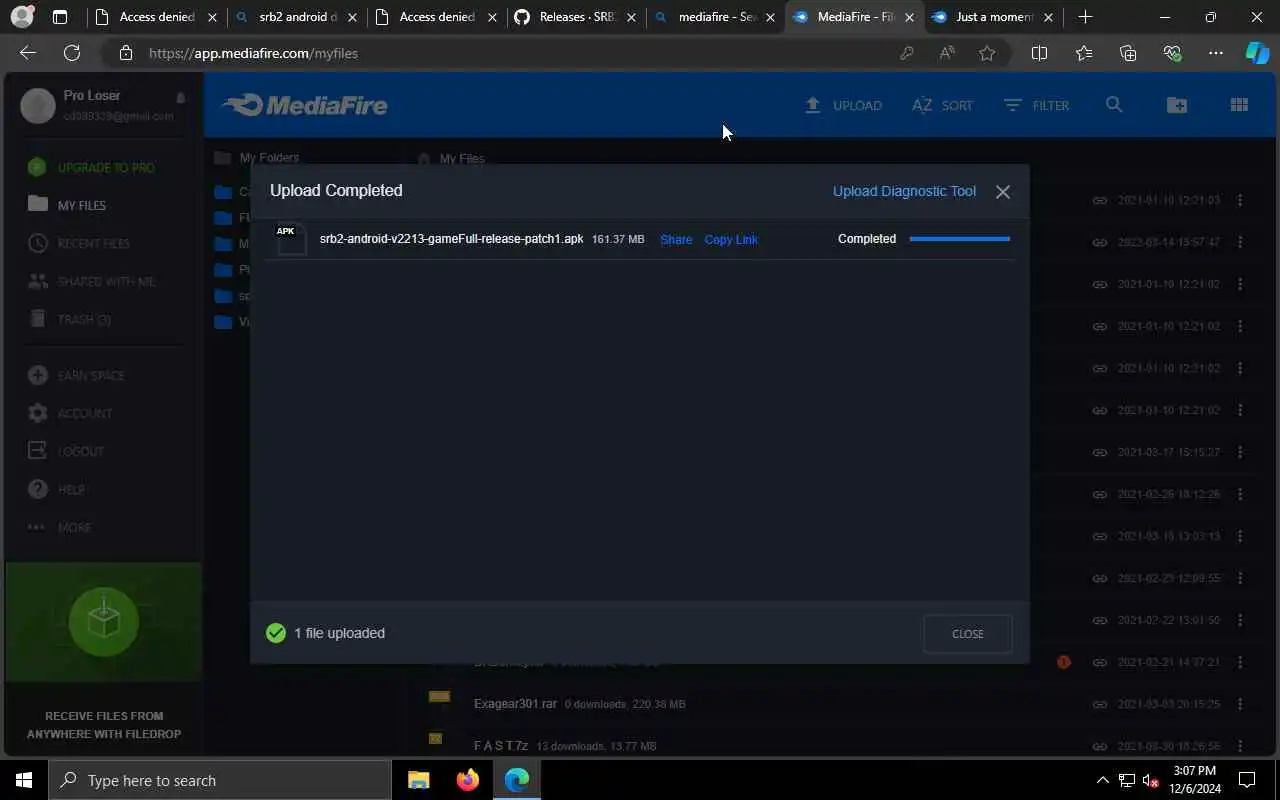Viewport: 1280px width, 800px height.
Task: Click the Share link for the uploaded apk
Action: (x=676, y=239)
